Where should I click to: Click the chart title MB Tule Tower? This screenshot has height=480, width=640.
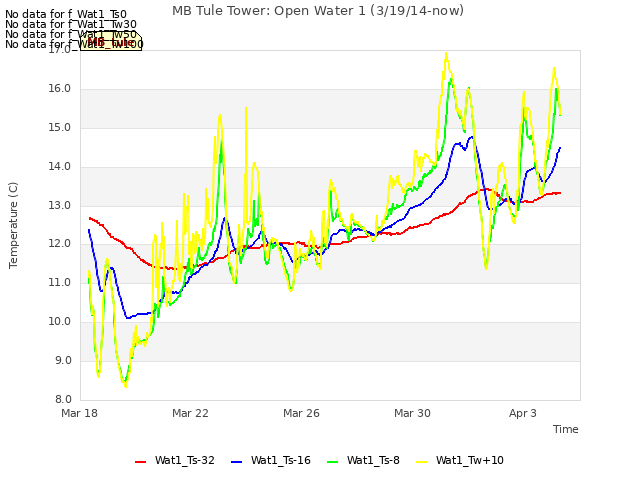point(318,11)
